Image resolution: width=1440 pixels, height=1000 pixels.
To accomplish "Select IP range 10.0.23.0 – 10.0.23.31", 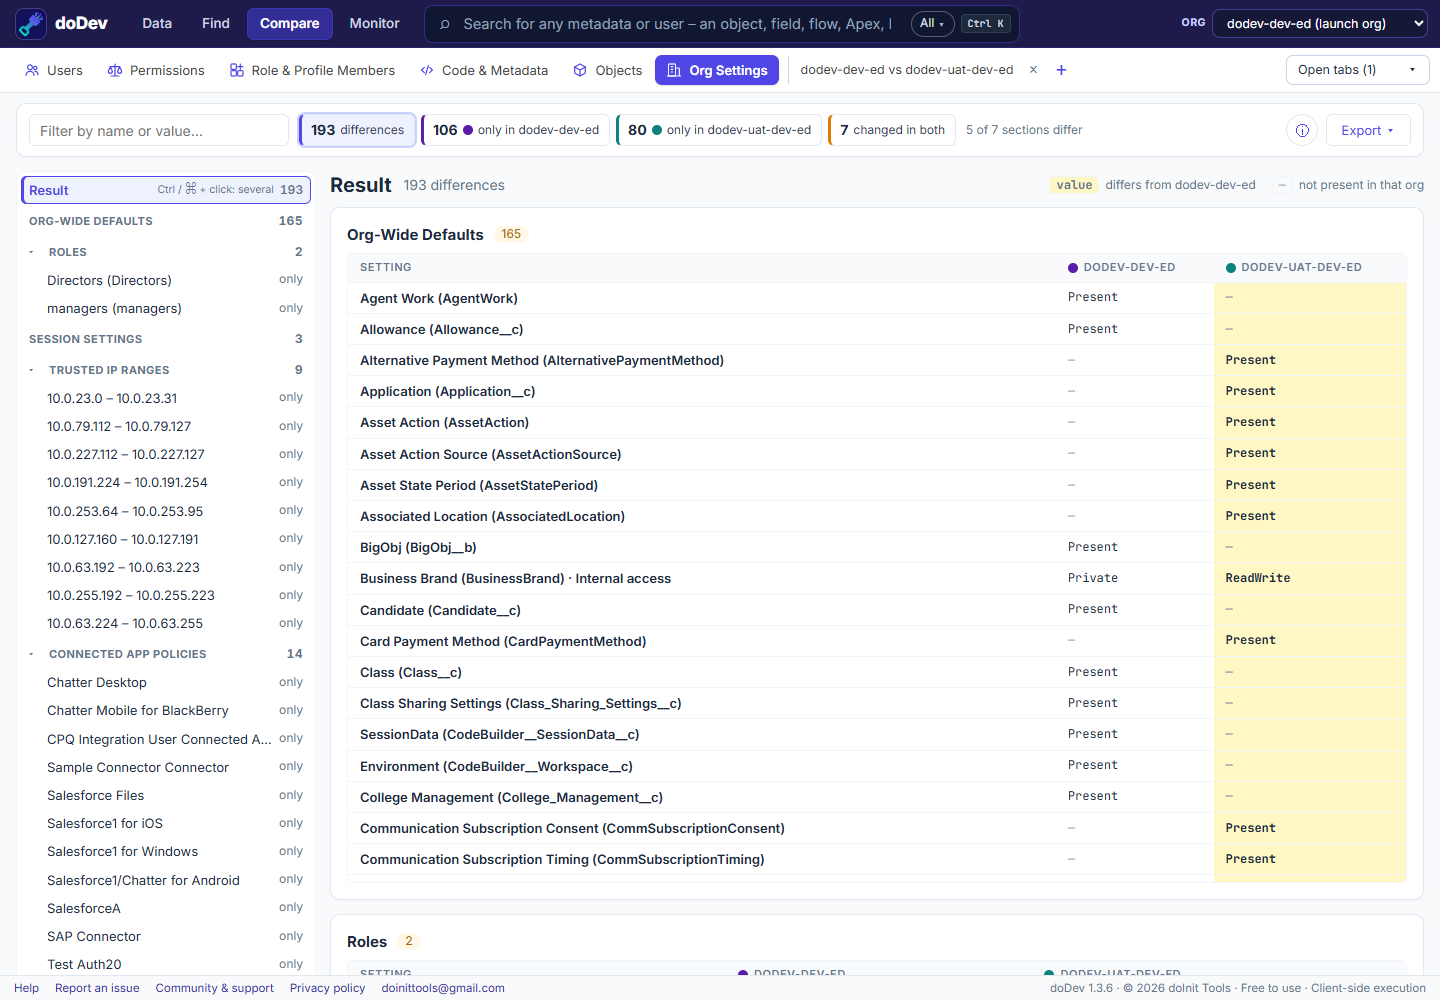I will [x=165, y=398].
